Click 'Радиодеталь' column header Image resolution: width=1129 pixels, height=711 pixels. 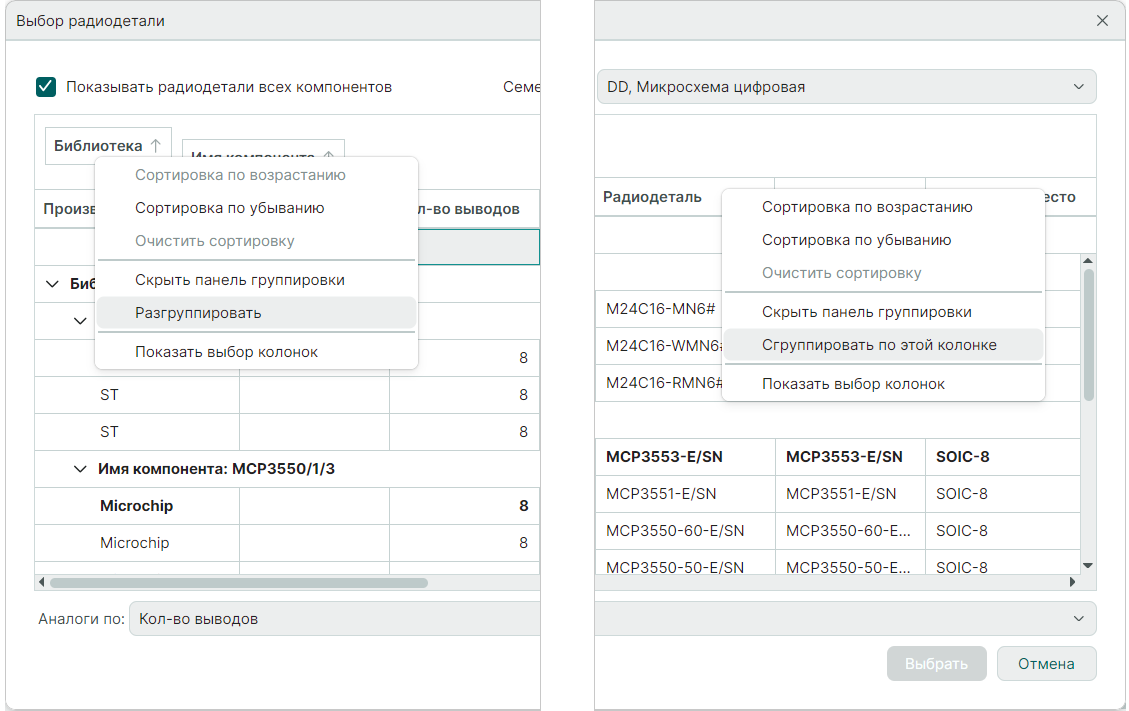click(652, 197)
